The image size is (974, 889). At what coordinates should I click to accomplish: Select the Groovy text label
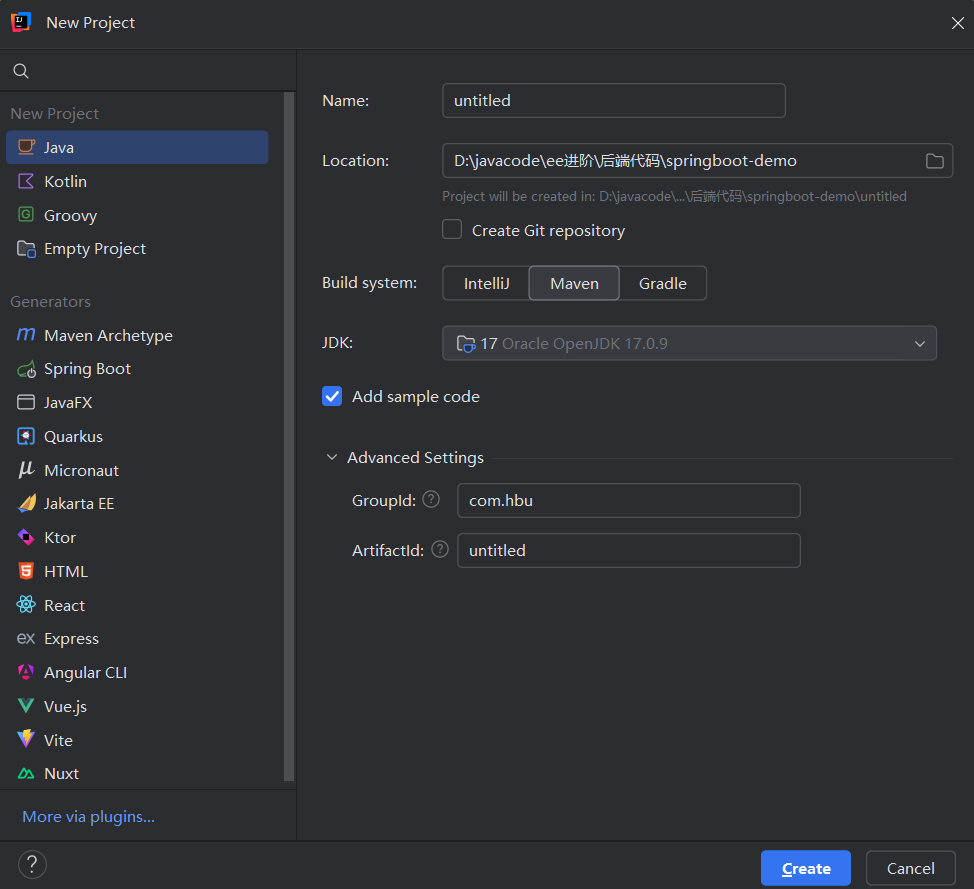point(70,216)
